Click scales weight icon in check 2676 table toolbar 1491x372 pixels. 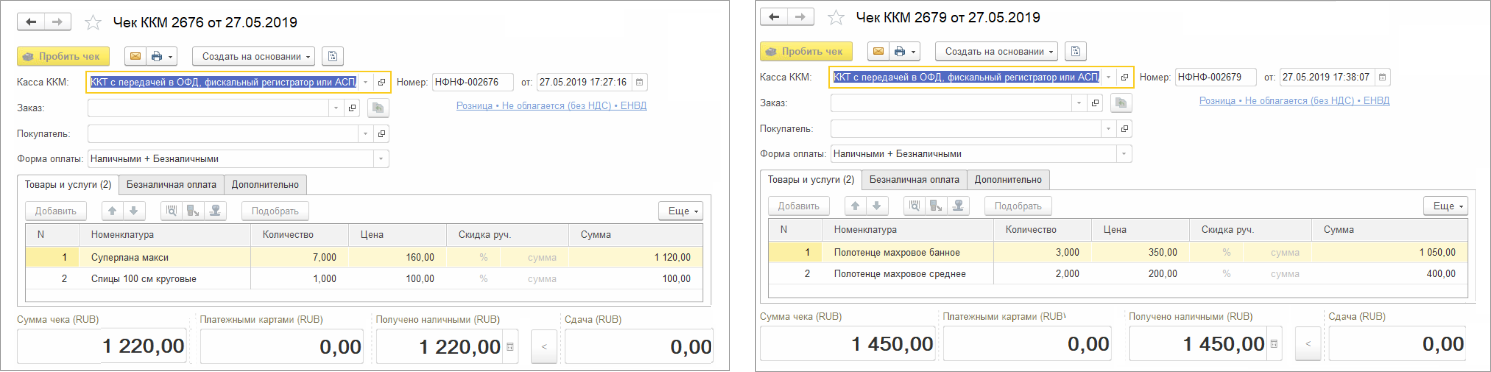click(216, 211)
